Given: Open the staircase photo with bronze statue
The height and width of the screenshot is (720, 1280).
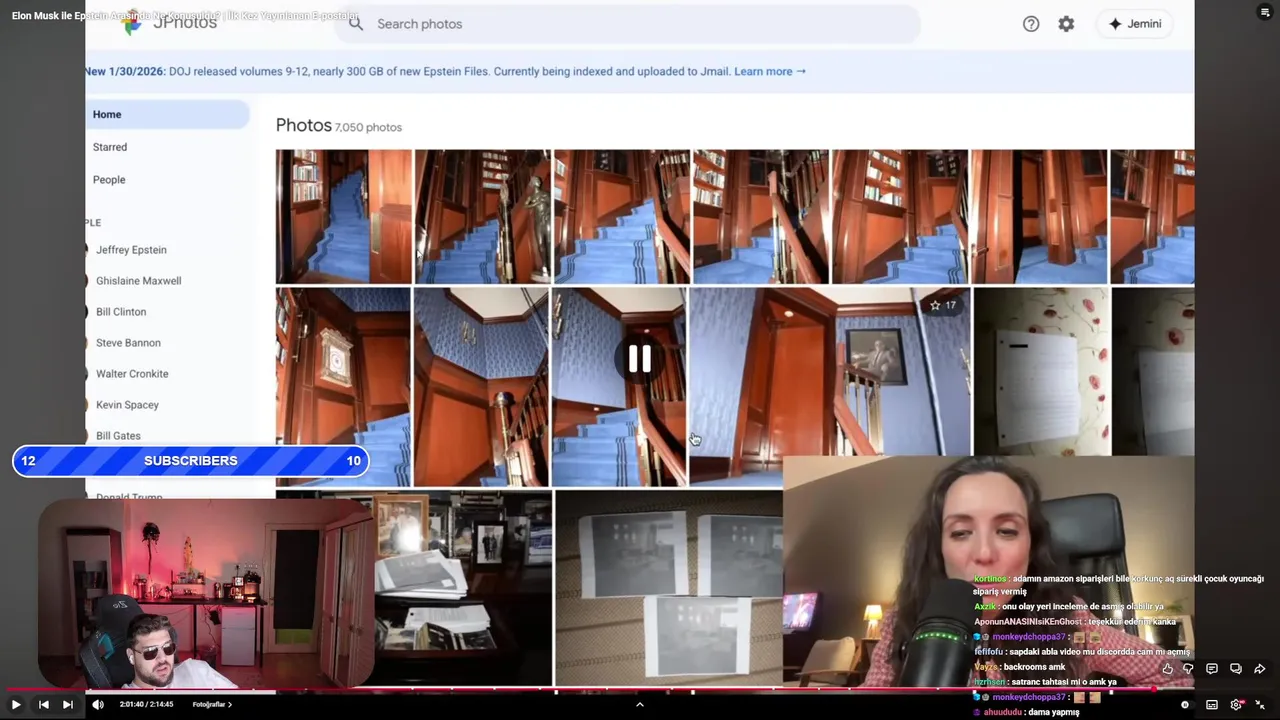Looking at the screenshot, I should point(482,216).
